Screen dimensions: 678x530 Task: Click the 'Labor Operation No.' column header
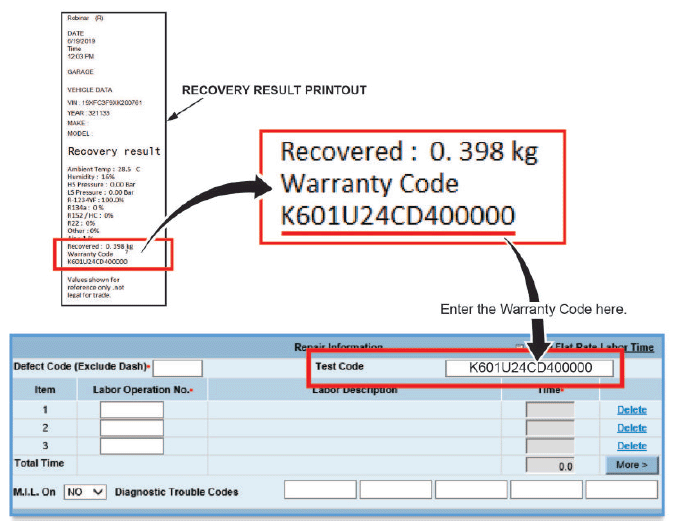pos(142,390)
